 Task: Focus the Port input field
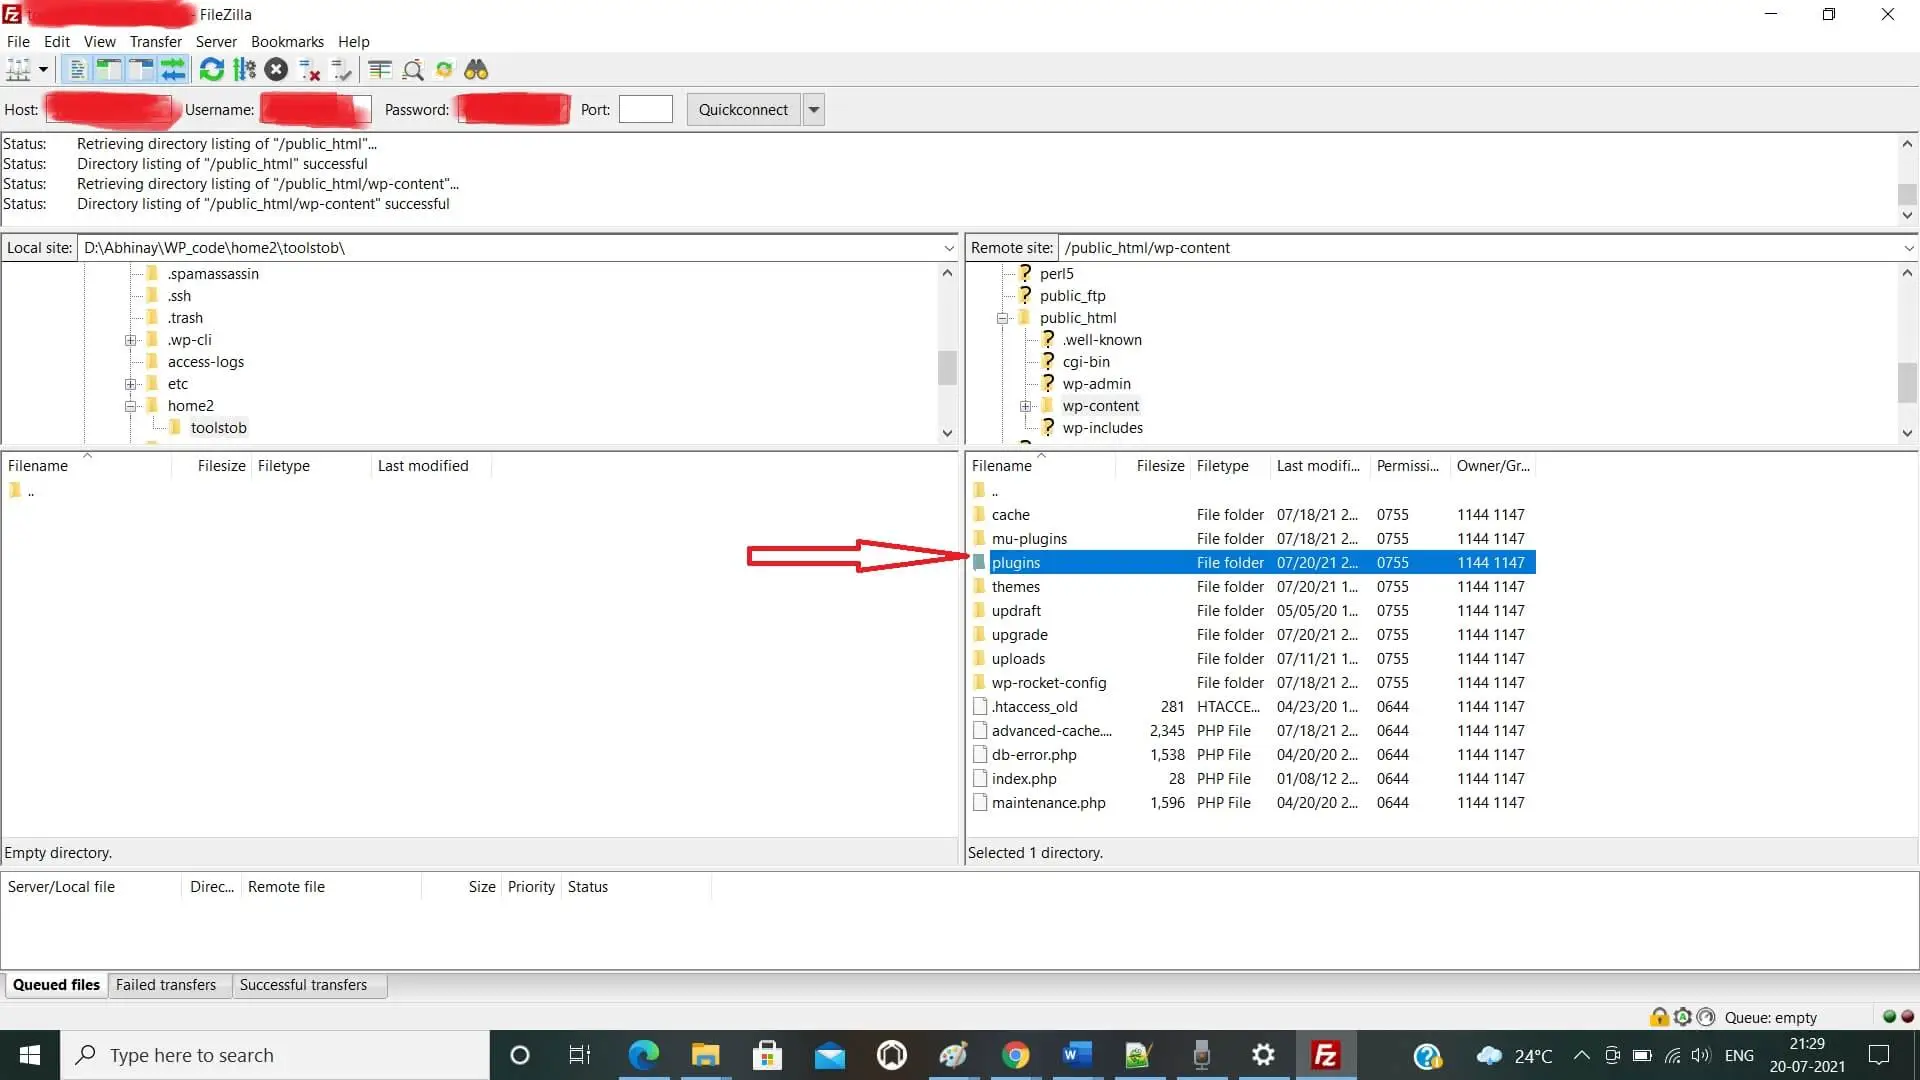(645, 110)
